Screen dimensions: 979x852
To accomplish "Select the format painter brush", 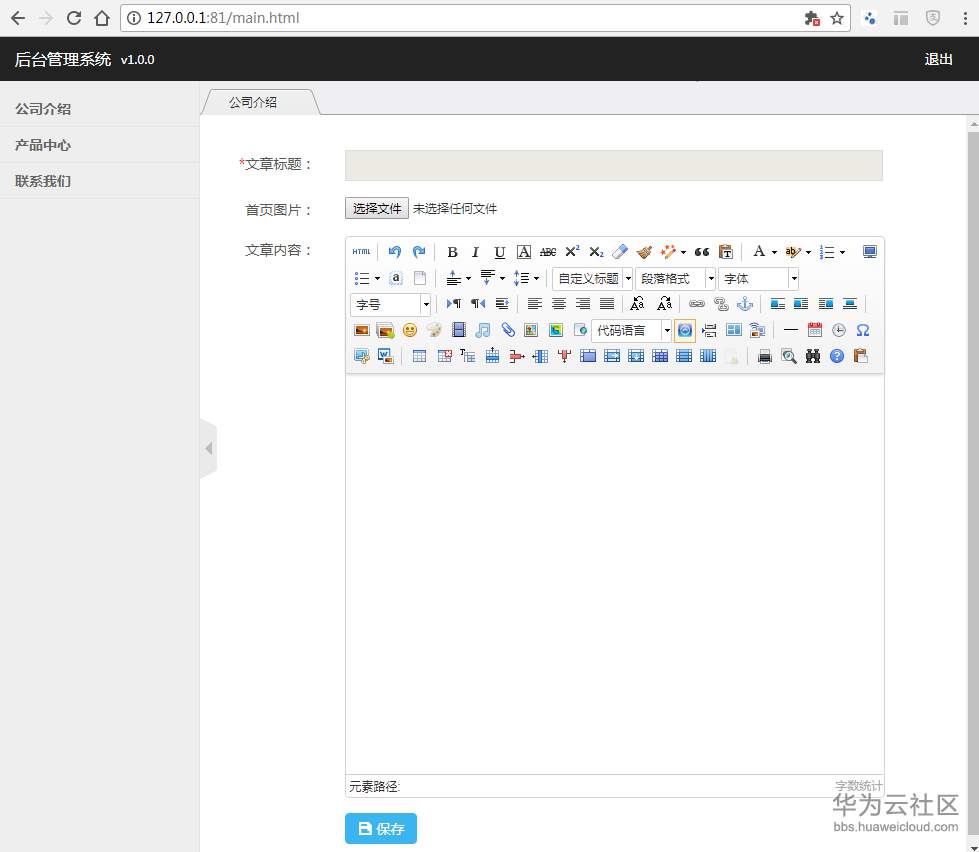I will (x=644, y=252).
